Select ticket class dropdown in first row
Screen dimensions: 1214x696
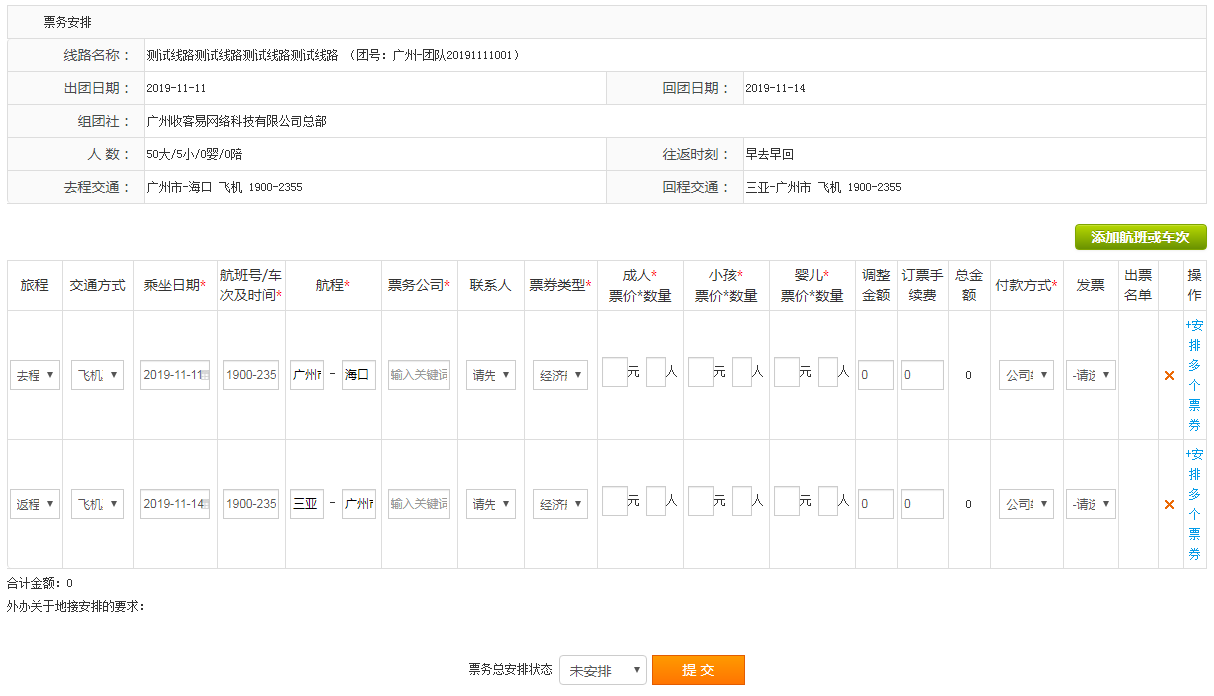pos(560,376)
